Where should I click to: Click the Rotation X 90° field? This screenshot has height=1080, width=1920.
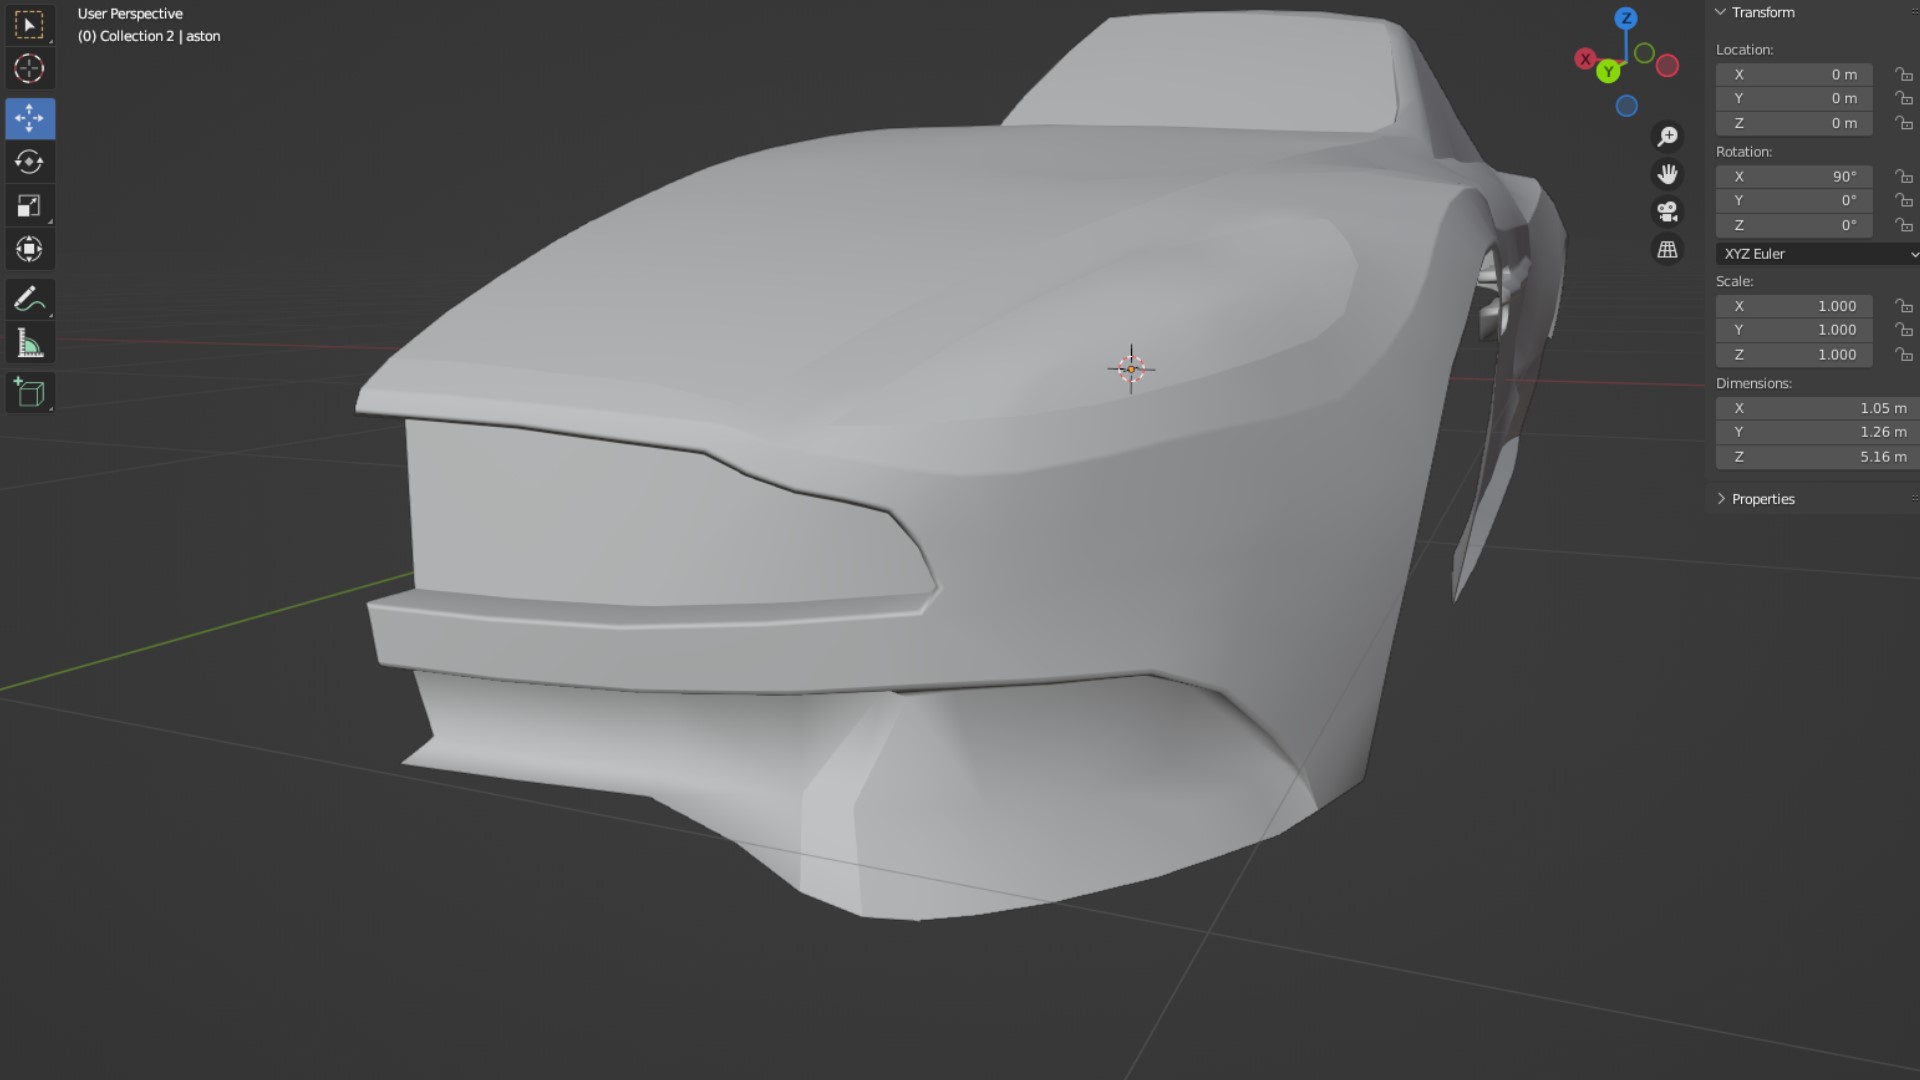click(1794, 176)
